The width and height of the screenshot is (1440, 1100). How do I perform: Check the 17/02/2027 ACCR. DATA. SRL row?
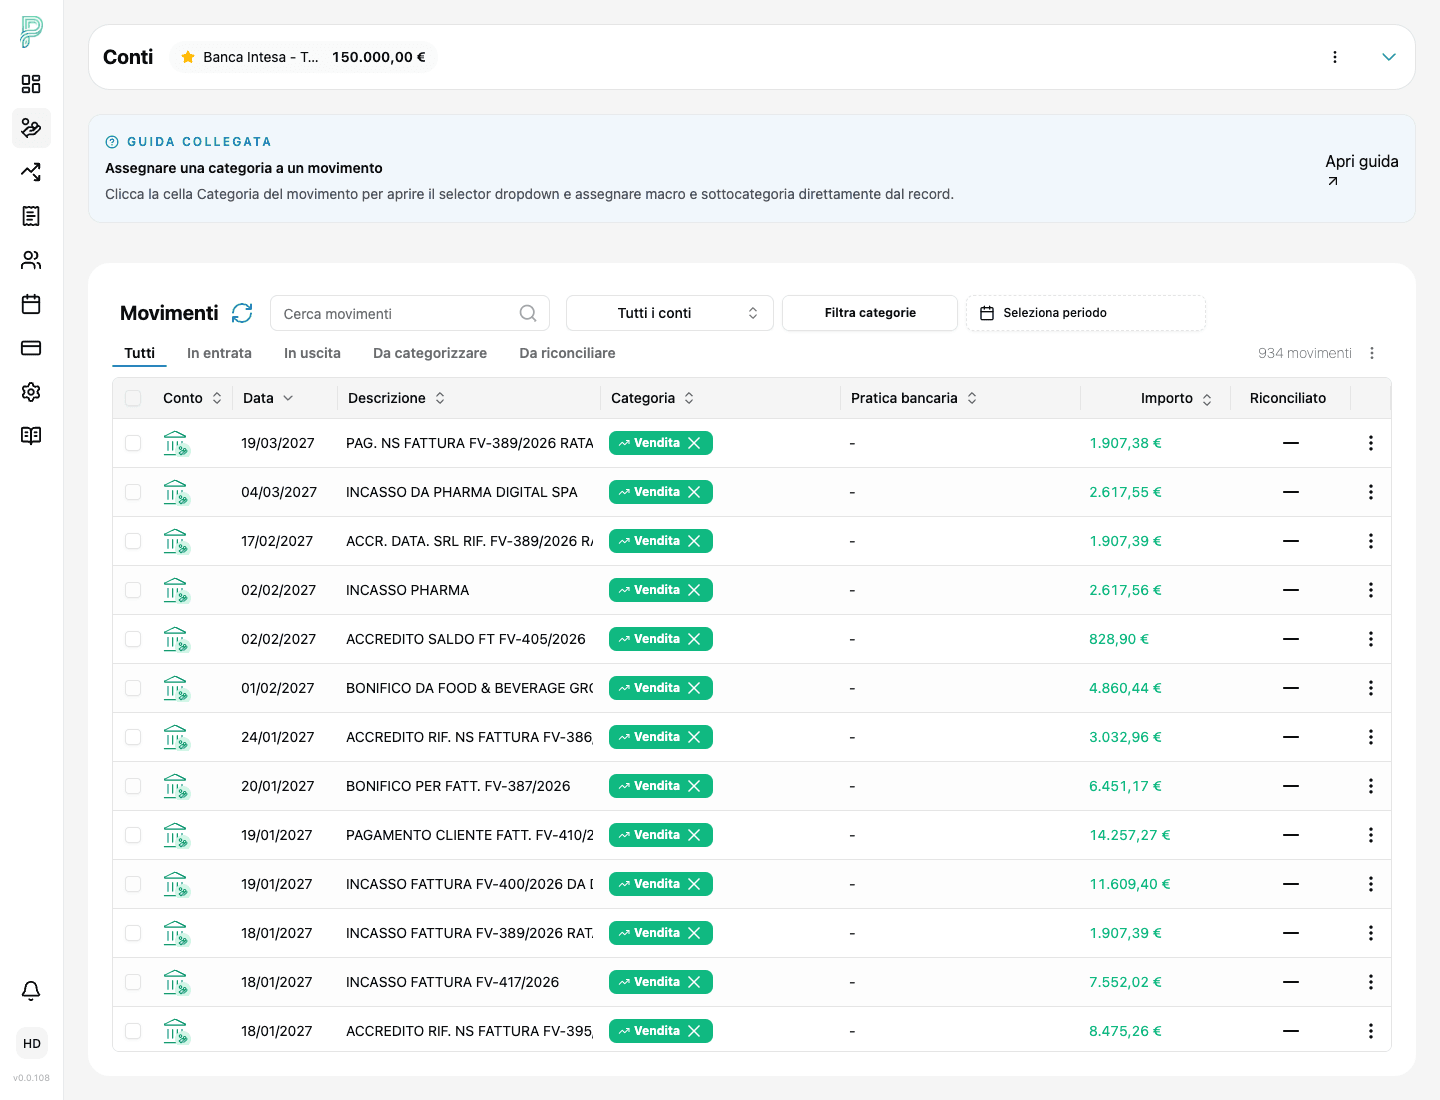click(x=133, y=541)
